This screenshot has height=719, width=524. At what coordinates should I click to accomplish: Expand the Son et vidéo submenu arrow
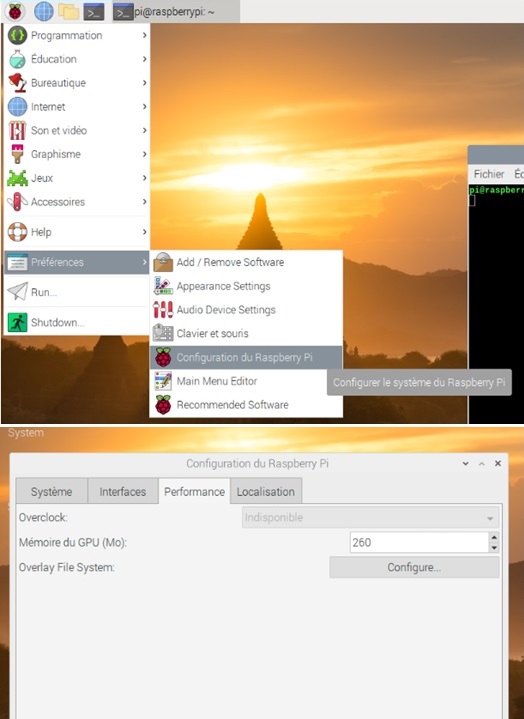pyautogui.click(x=144, y=131)
